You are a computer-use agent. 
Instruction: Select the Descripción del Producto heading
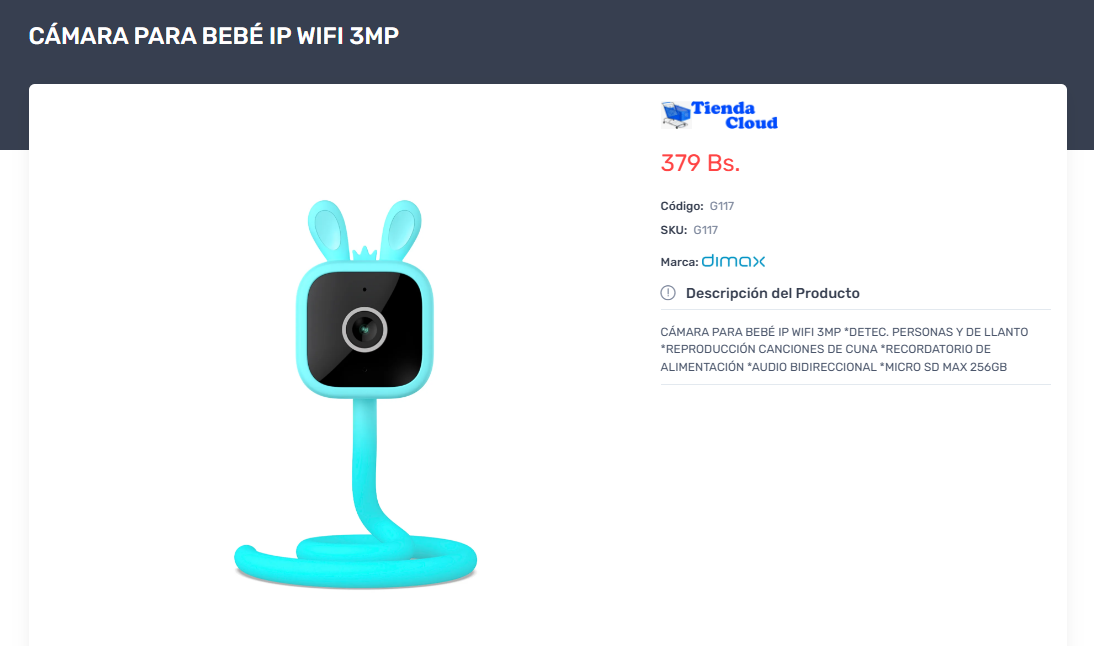coord(772,293)
